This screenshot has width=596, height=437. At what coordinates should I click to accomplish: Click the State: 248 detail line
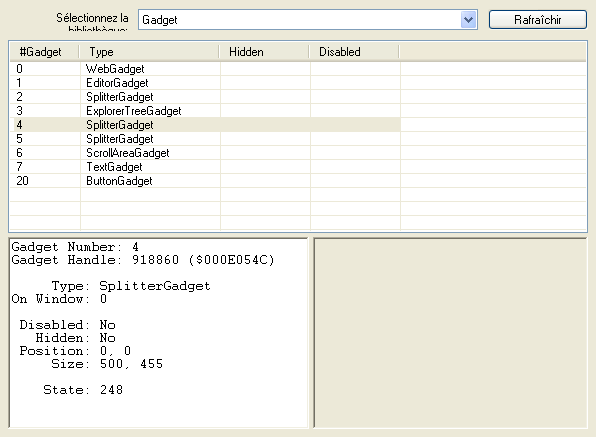(x=83, y=390)
